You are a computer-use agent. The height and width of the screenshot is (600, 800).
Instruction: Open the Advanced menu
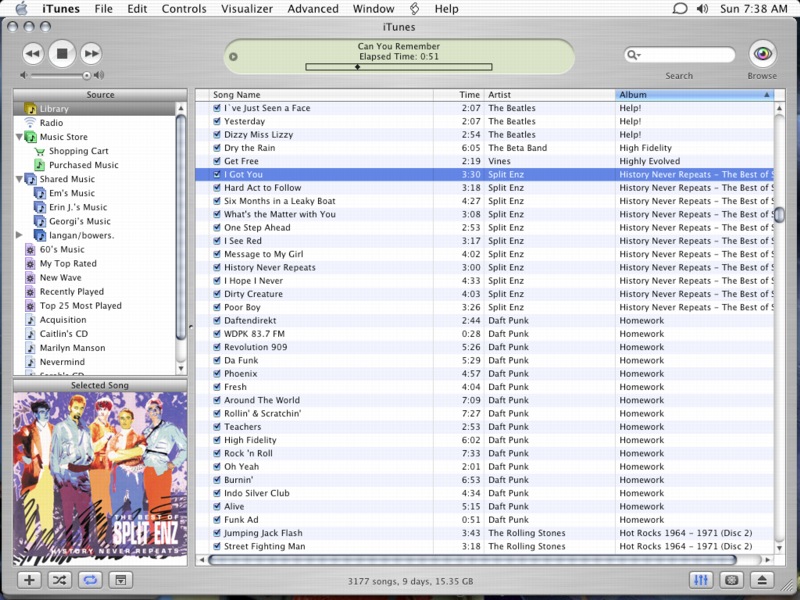[x=313, y=9]
